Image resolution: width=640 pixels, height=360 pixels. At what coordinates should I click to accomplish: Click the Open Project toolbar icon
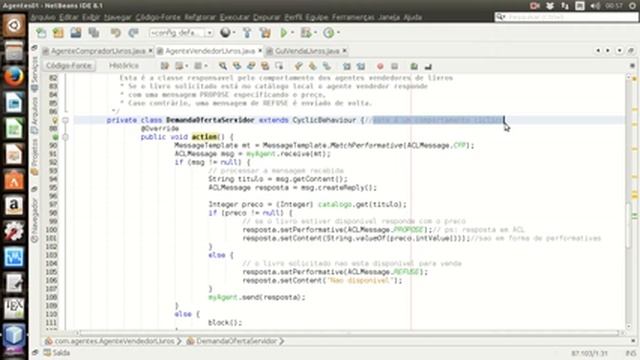coord(76,33)
